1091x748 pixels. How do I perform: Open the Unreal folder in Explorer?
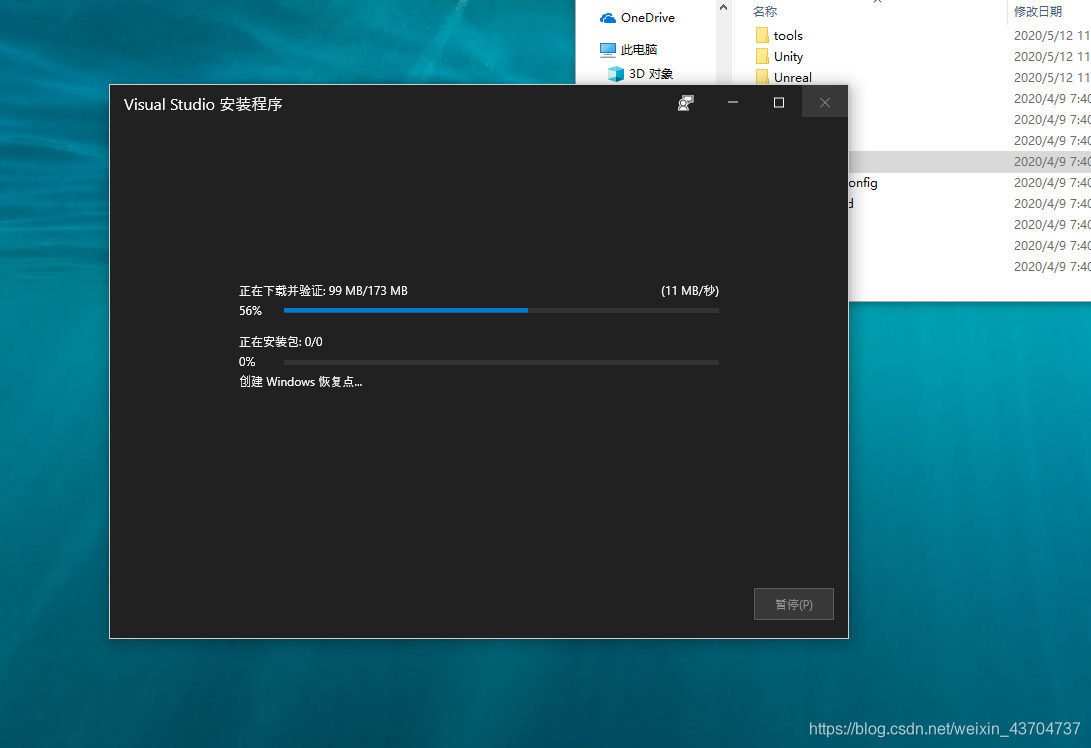[x=793, y=77]
